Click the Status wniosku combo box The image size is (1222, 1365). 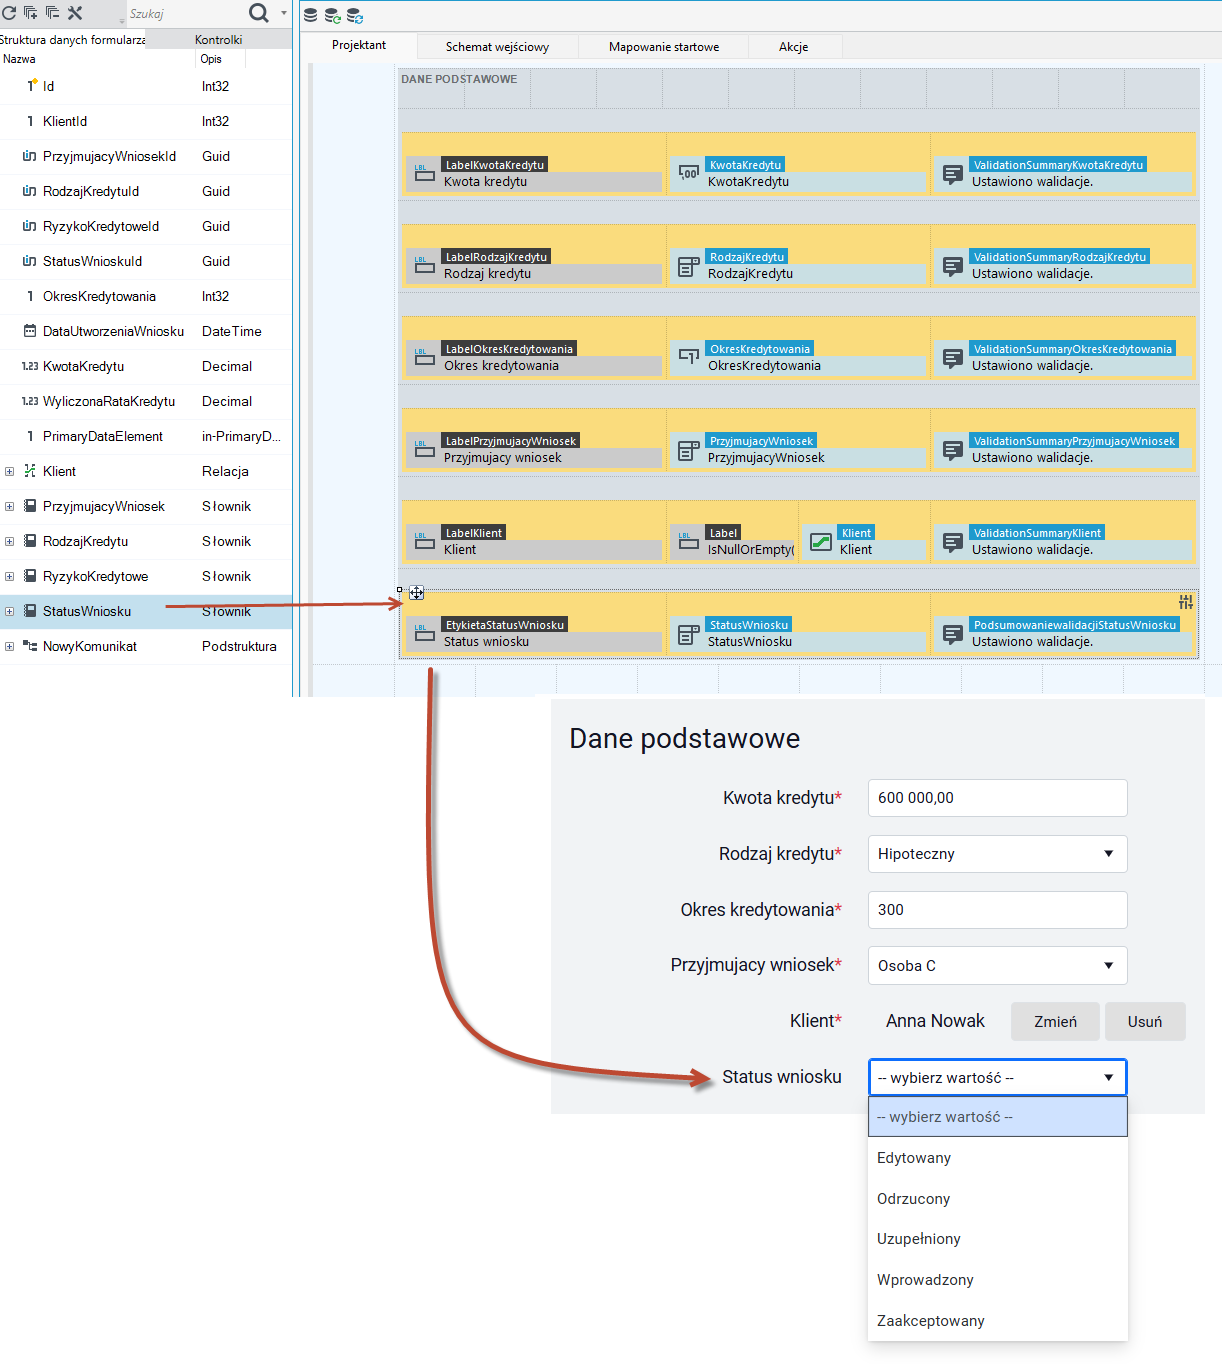[x=998, y=1078]
